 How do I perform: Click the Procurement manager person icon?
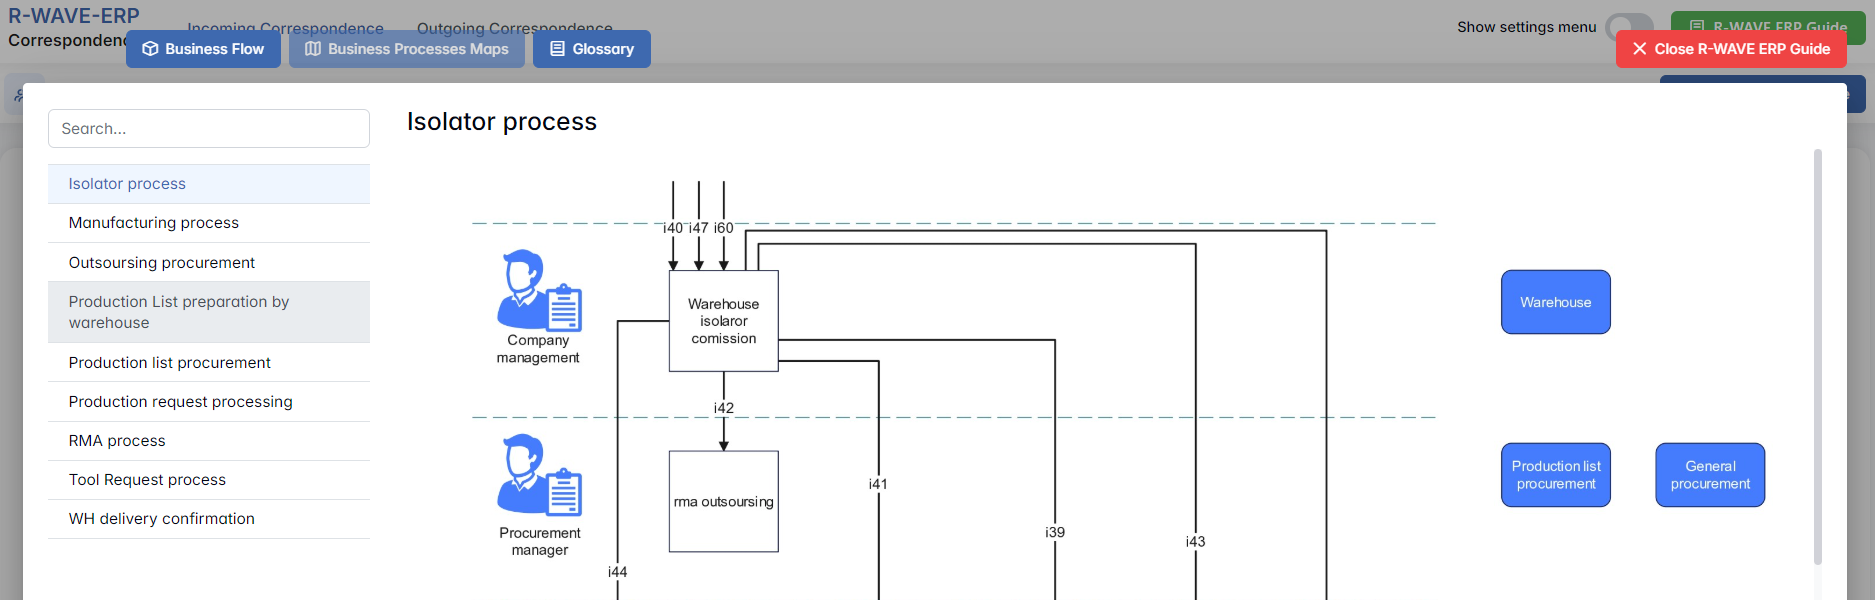click(538, 475)
